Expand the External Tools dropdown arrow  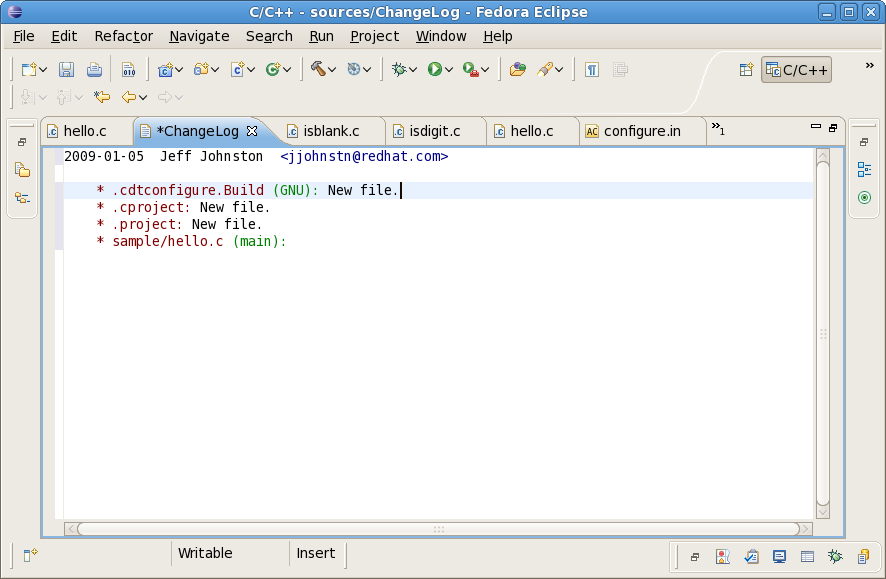[485, 69]
